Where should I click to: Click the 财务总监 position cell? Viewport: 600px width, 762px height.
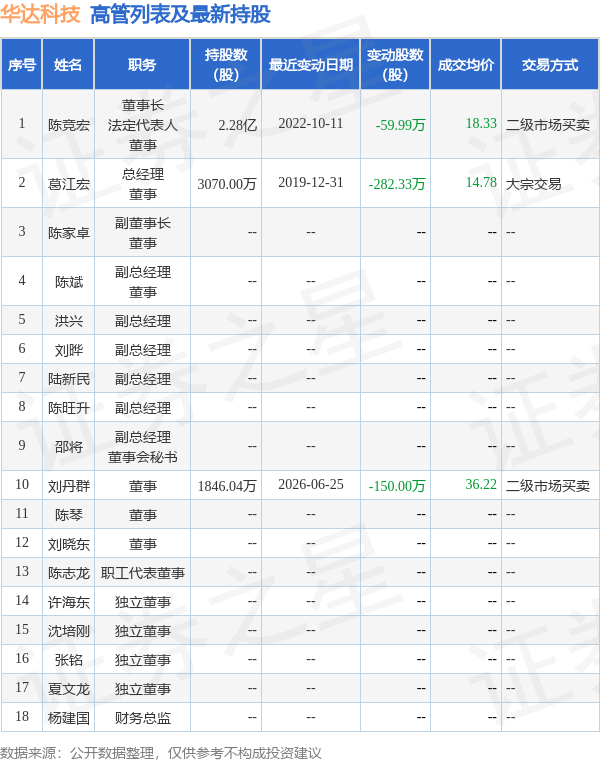point(142,718)
